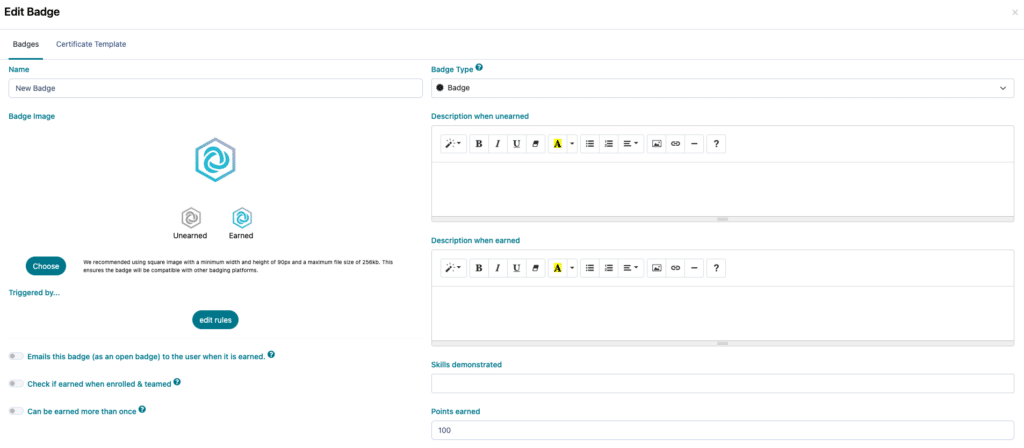Click eraser icon in earned description toolbar

[x=535, y=268]
